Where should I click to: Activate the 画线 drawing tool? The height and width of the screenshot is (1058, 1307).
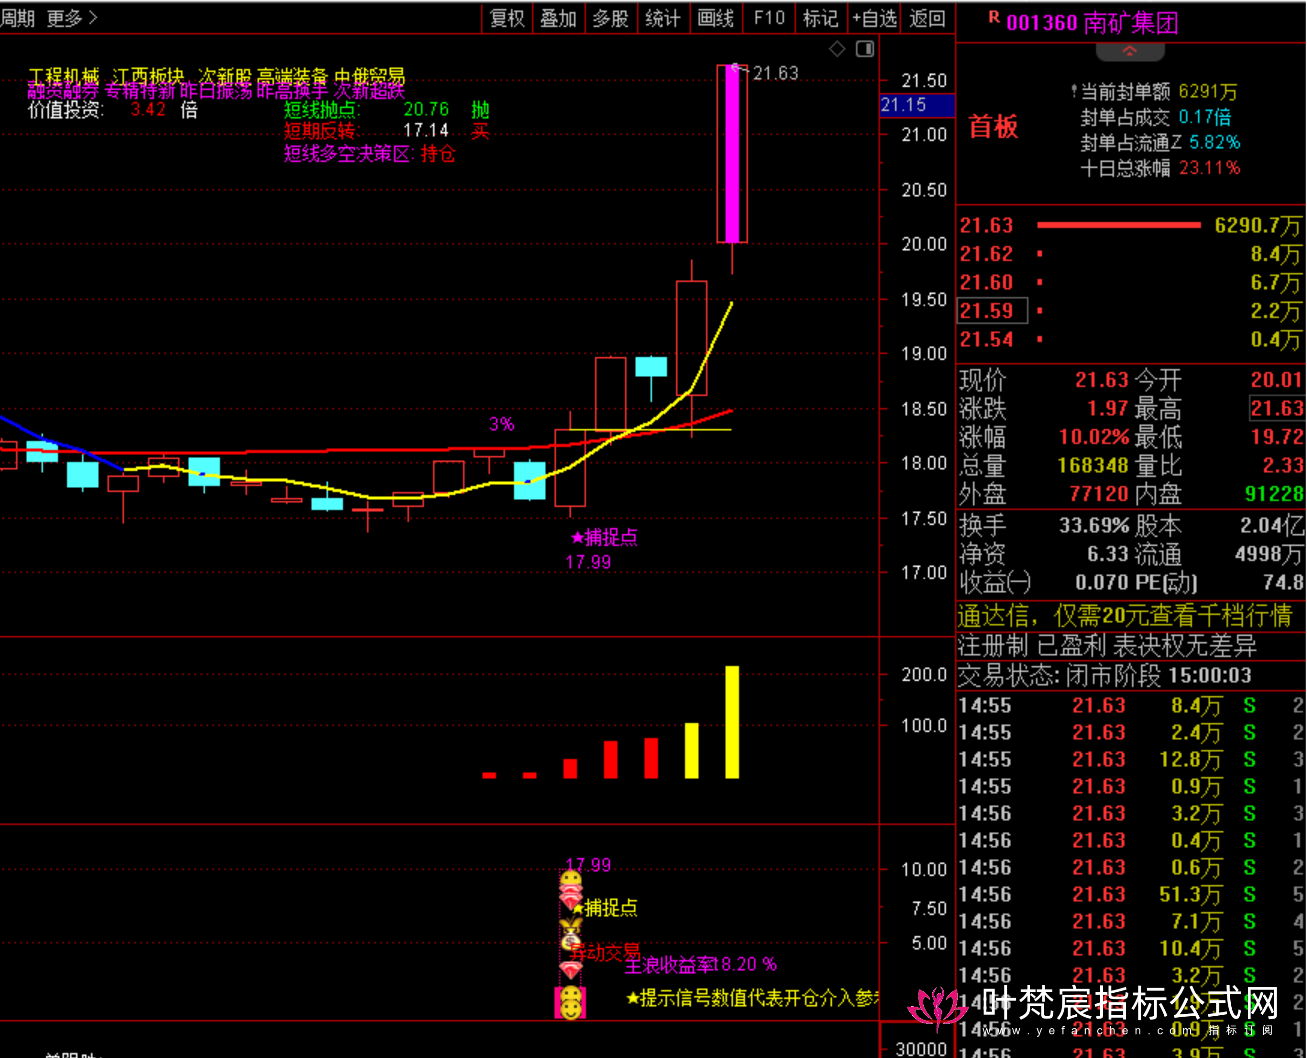coord(715,18)
